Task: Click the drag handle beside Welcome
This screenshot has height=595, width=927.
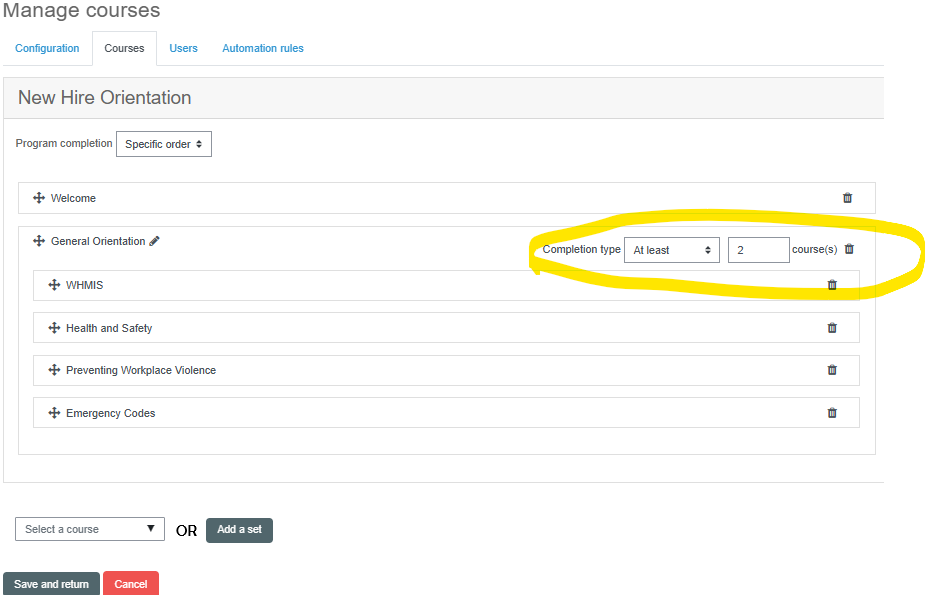Action: [x=39, y=198]
